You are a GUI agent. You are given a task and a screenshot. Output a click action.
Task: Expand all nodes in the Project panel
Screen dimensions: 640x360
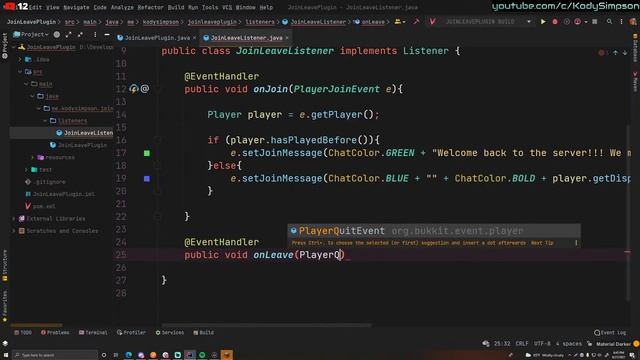68,35
